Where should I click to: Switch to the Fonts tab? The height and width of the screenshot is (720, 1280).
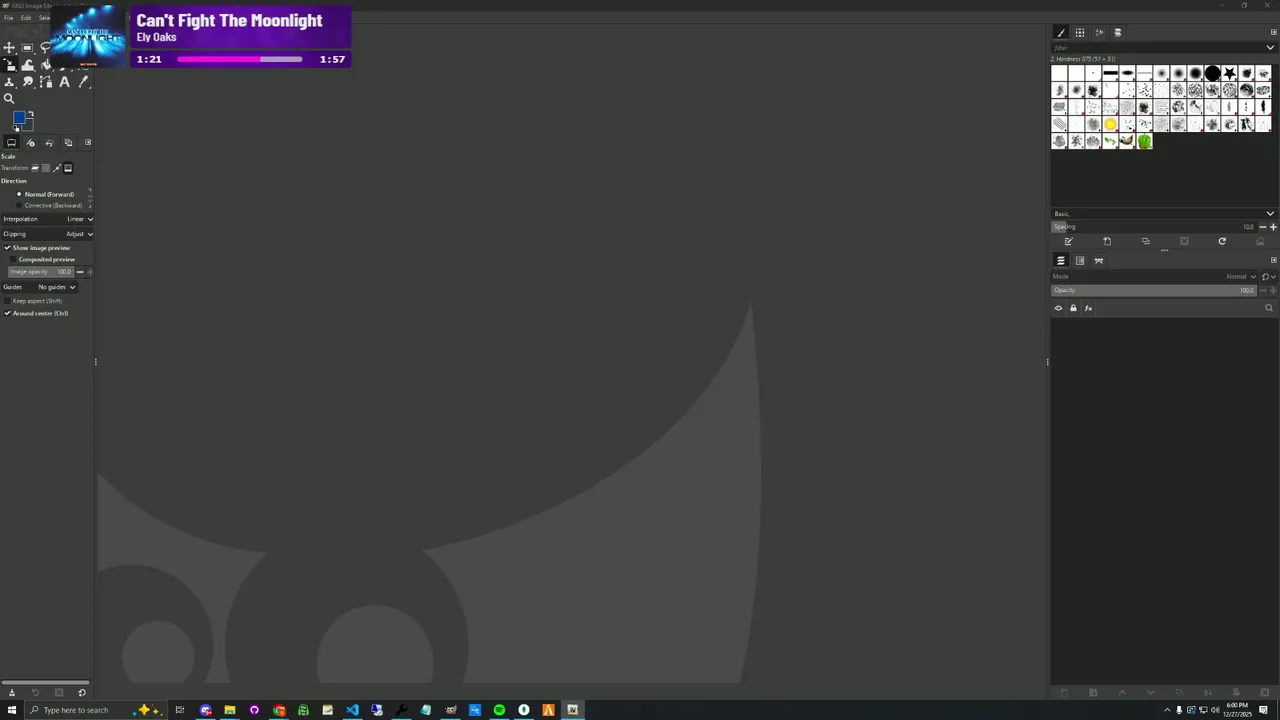1099,32
